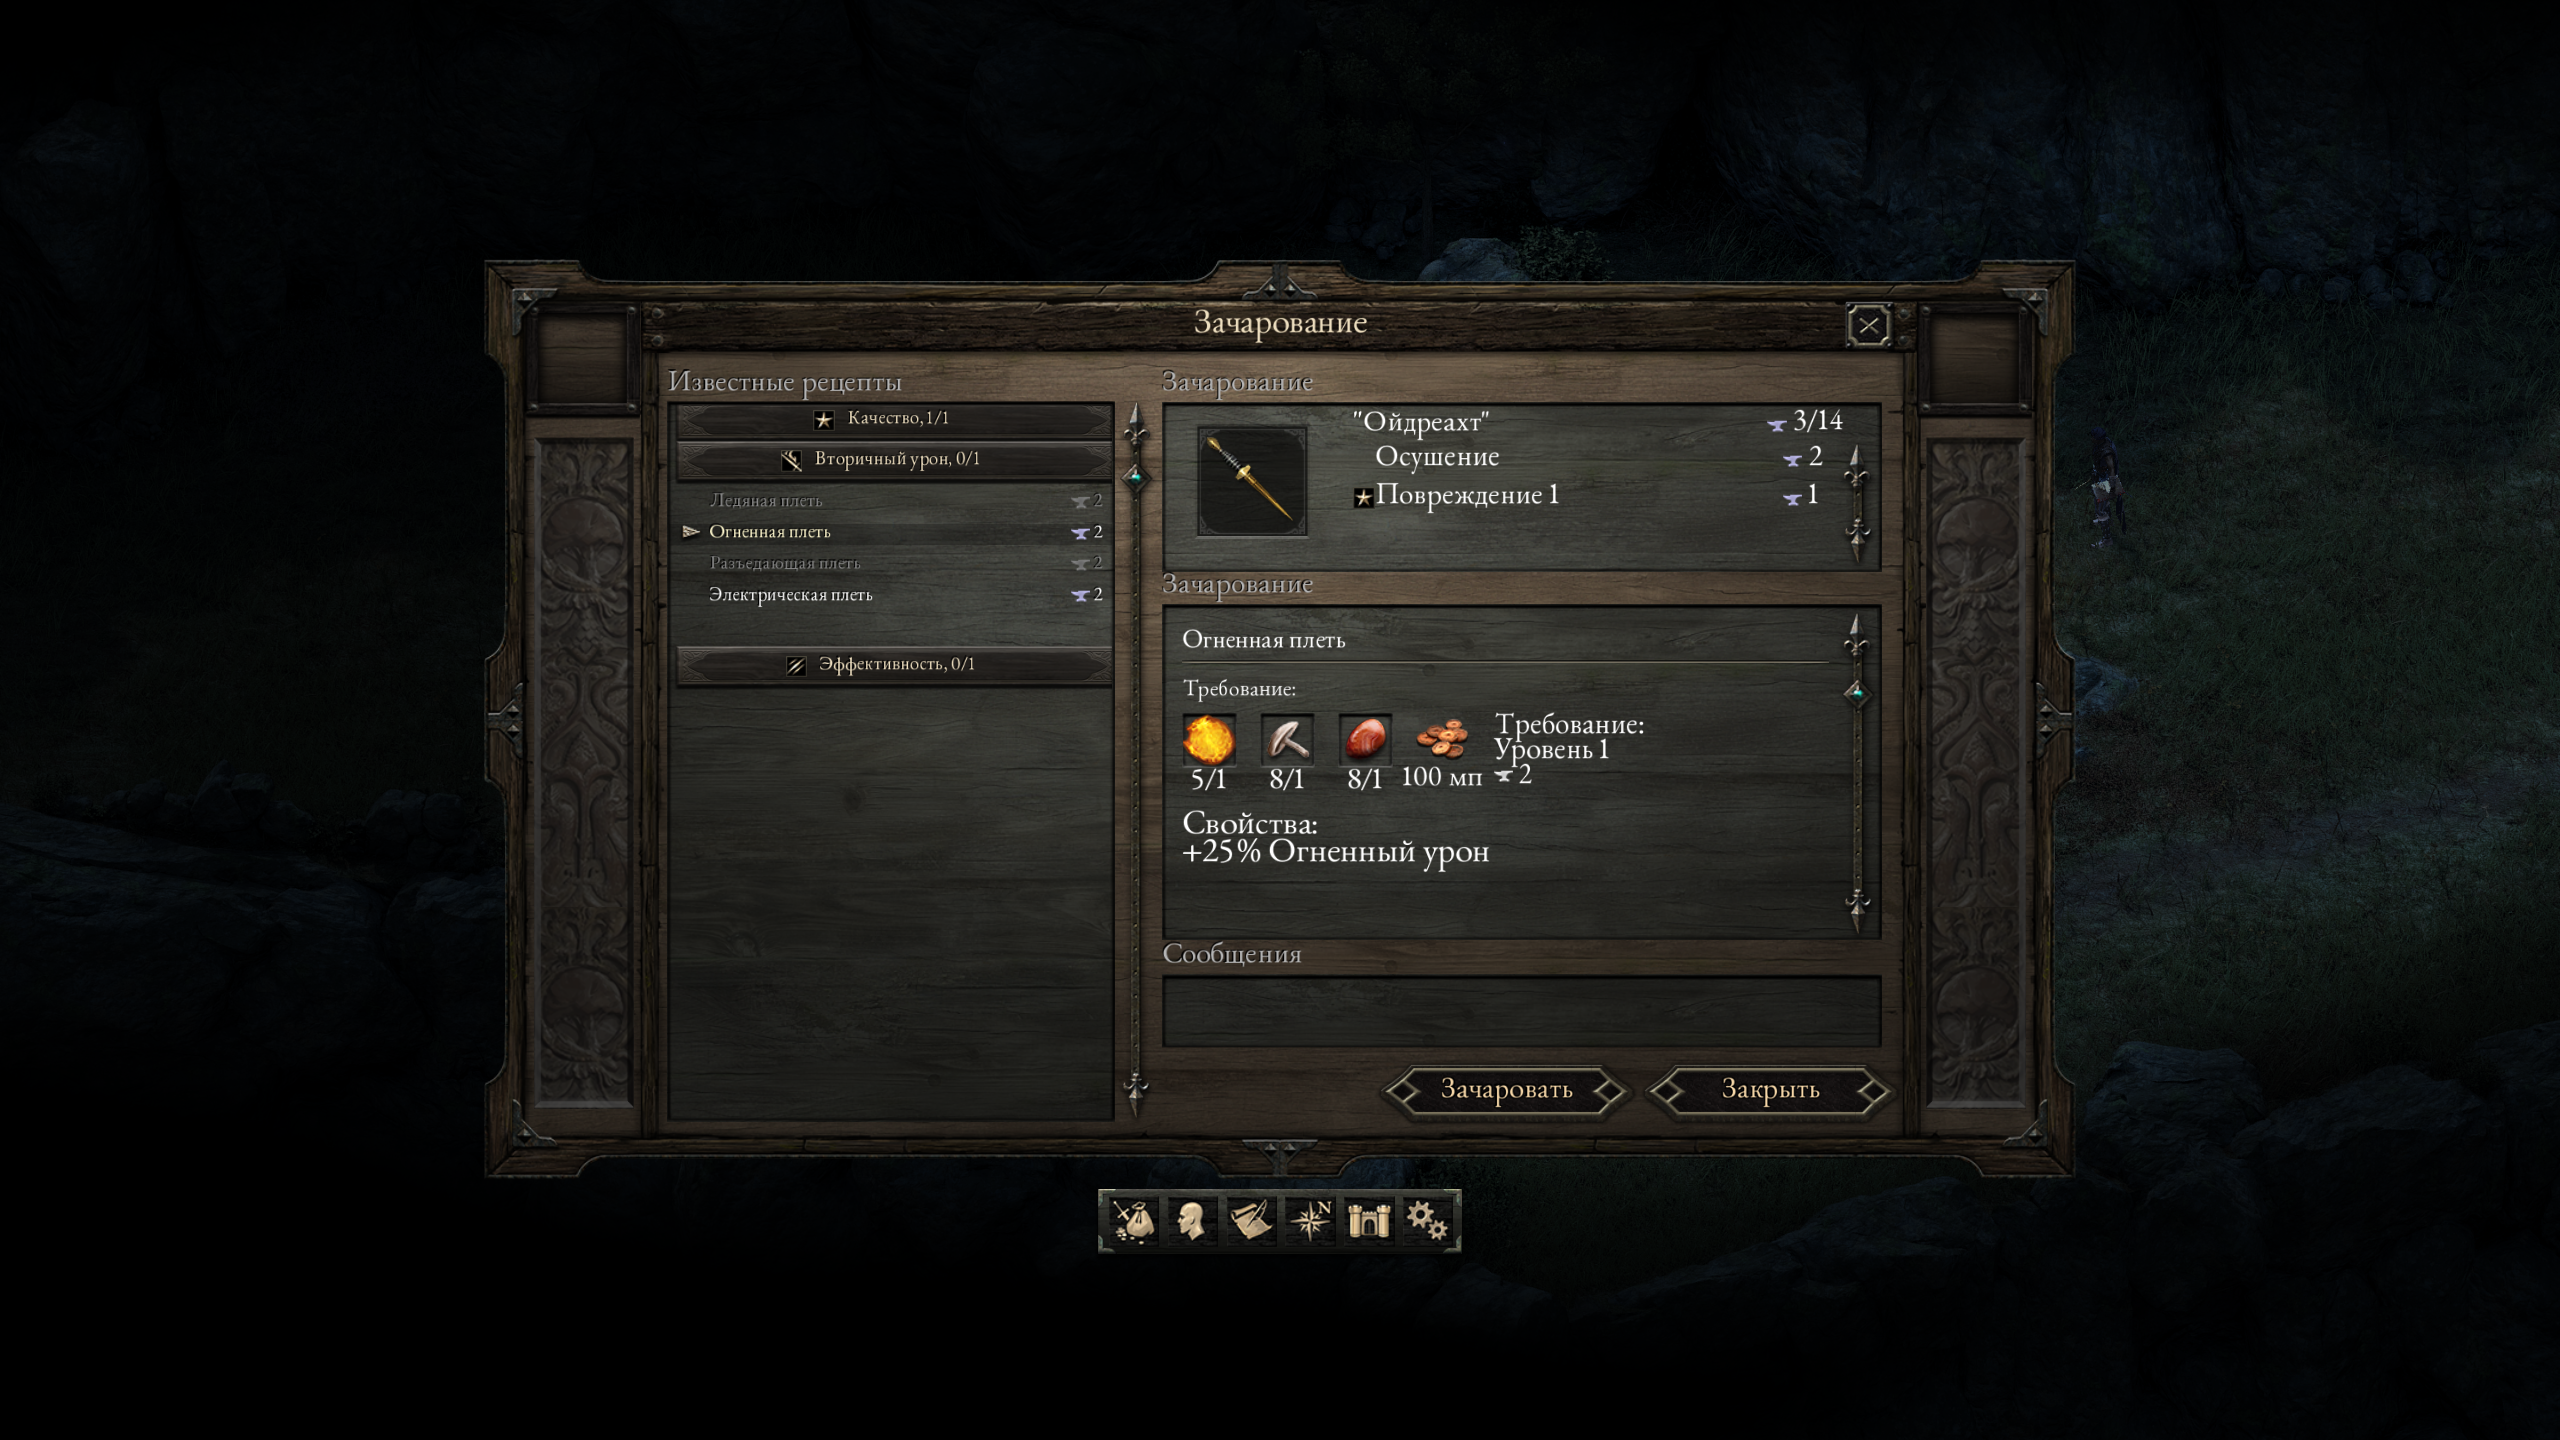The height and width of the screenshot is (1440, 2560).
Task: Expand the Качество, 1/1 category
Action: click(x=895, y=419)
